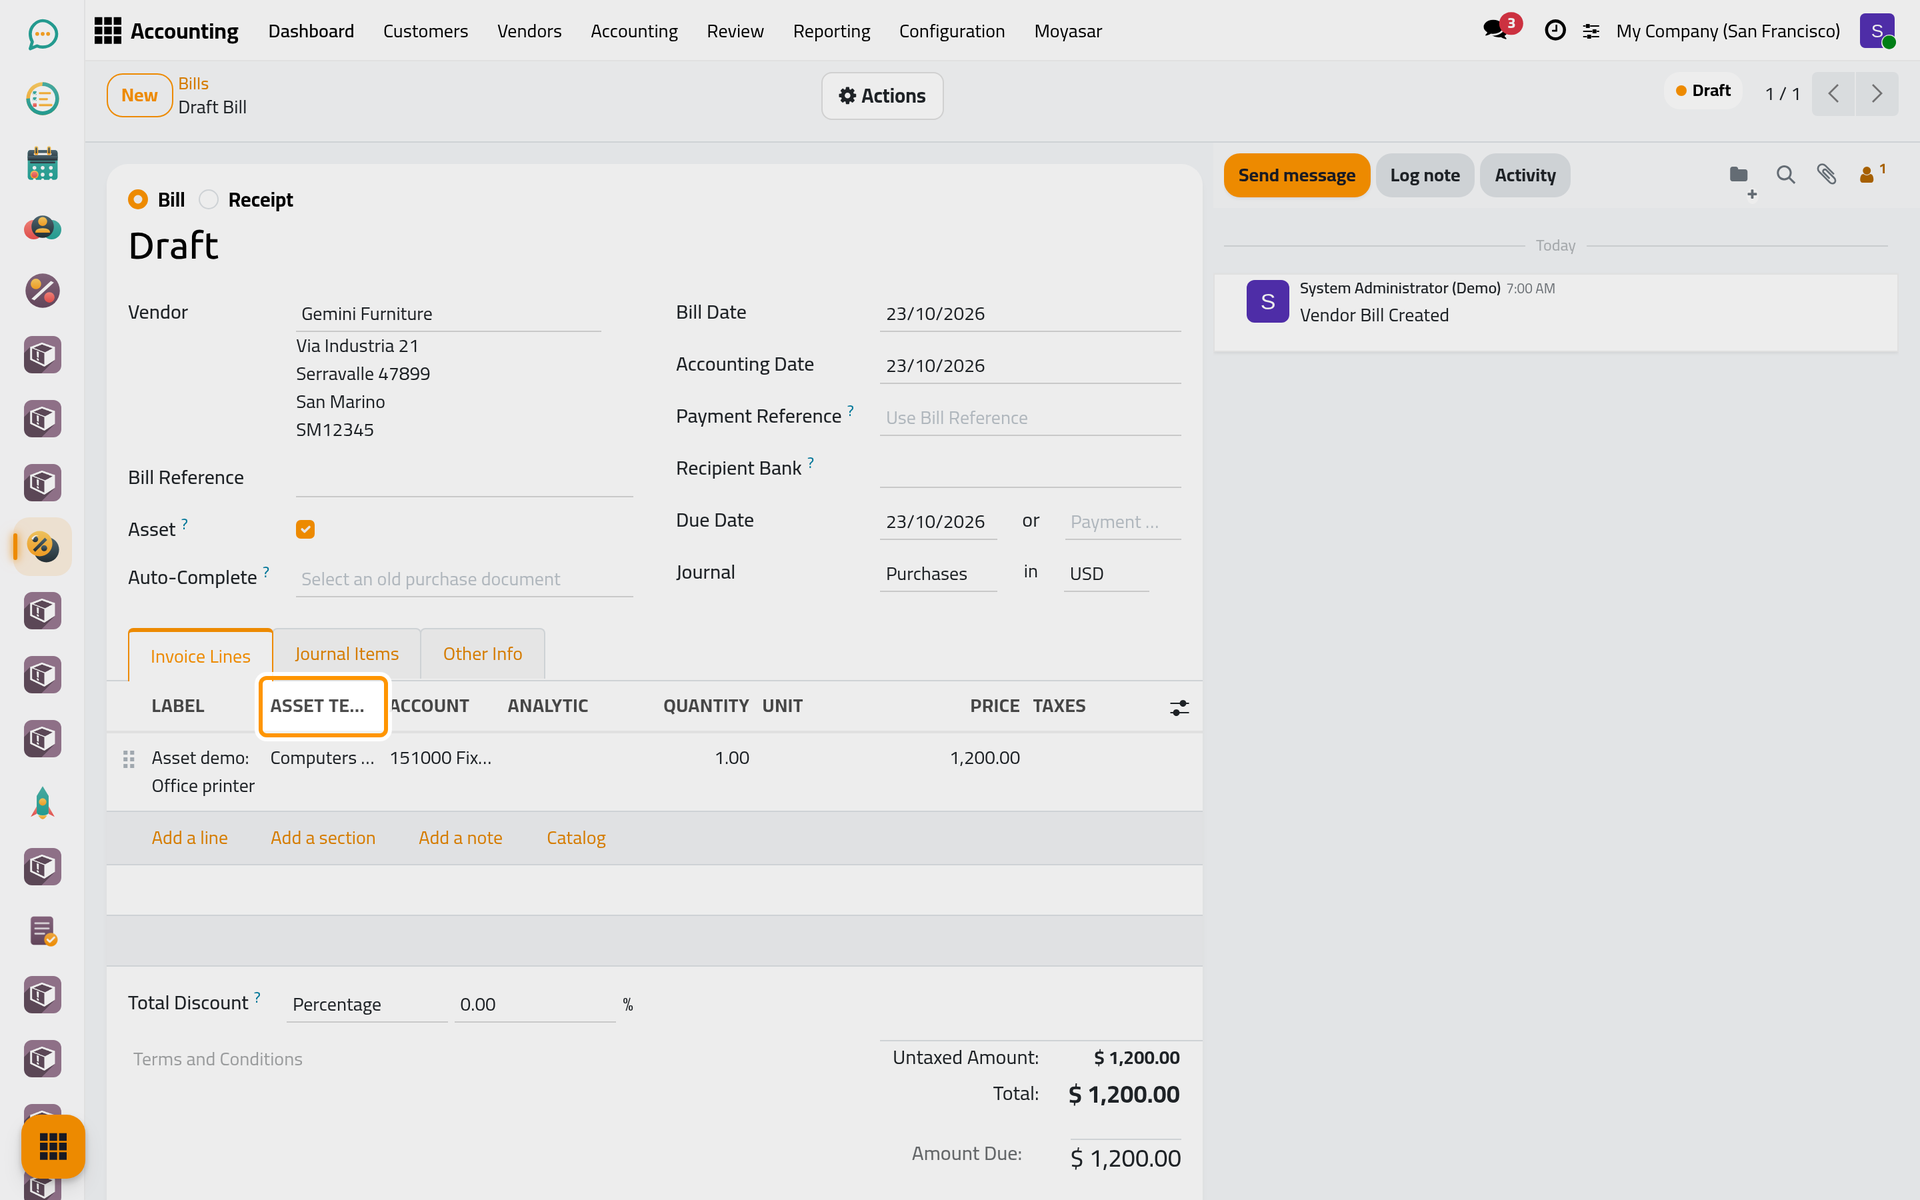Click the Total Discount value field
The image size is (1920, 1200).
coord(535,1005)
